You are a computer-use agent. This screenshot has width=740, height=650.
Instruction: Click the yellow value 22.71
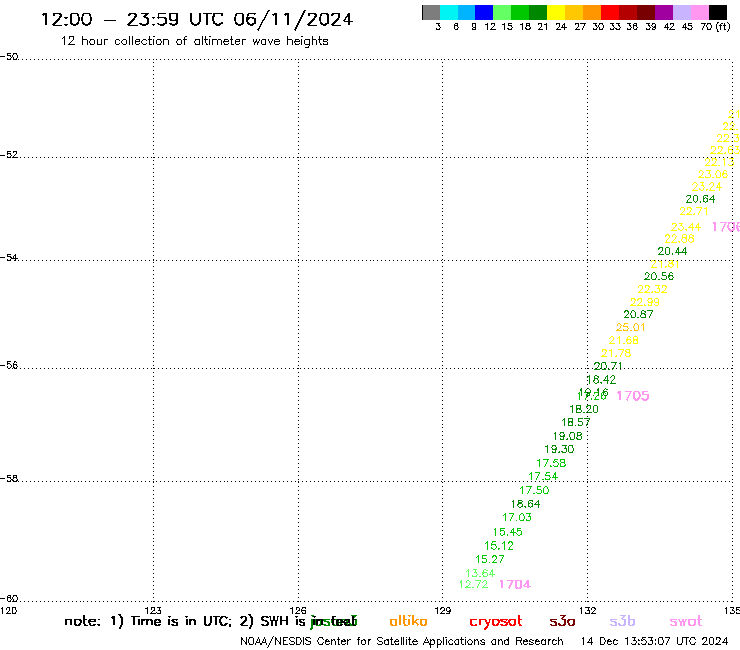[x=694, y=211]
